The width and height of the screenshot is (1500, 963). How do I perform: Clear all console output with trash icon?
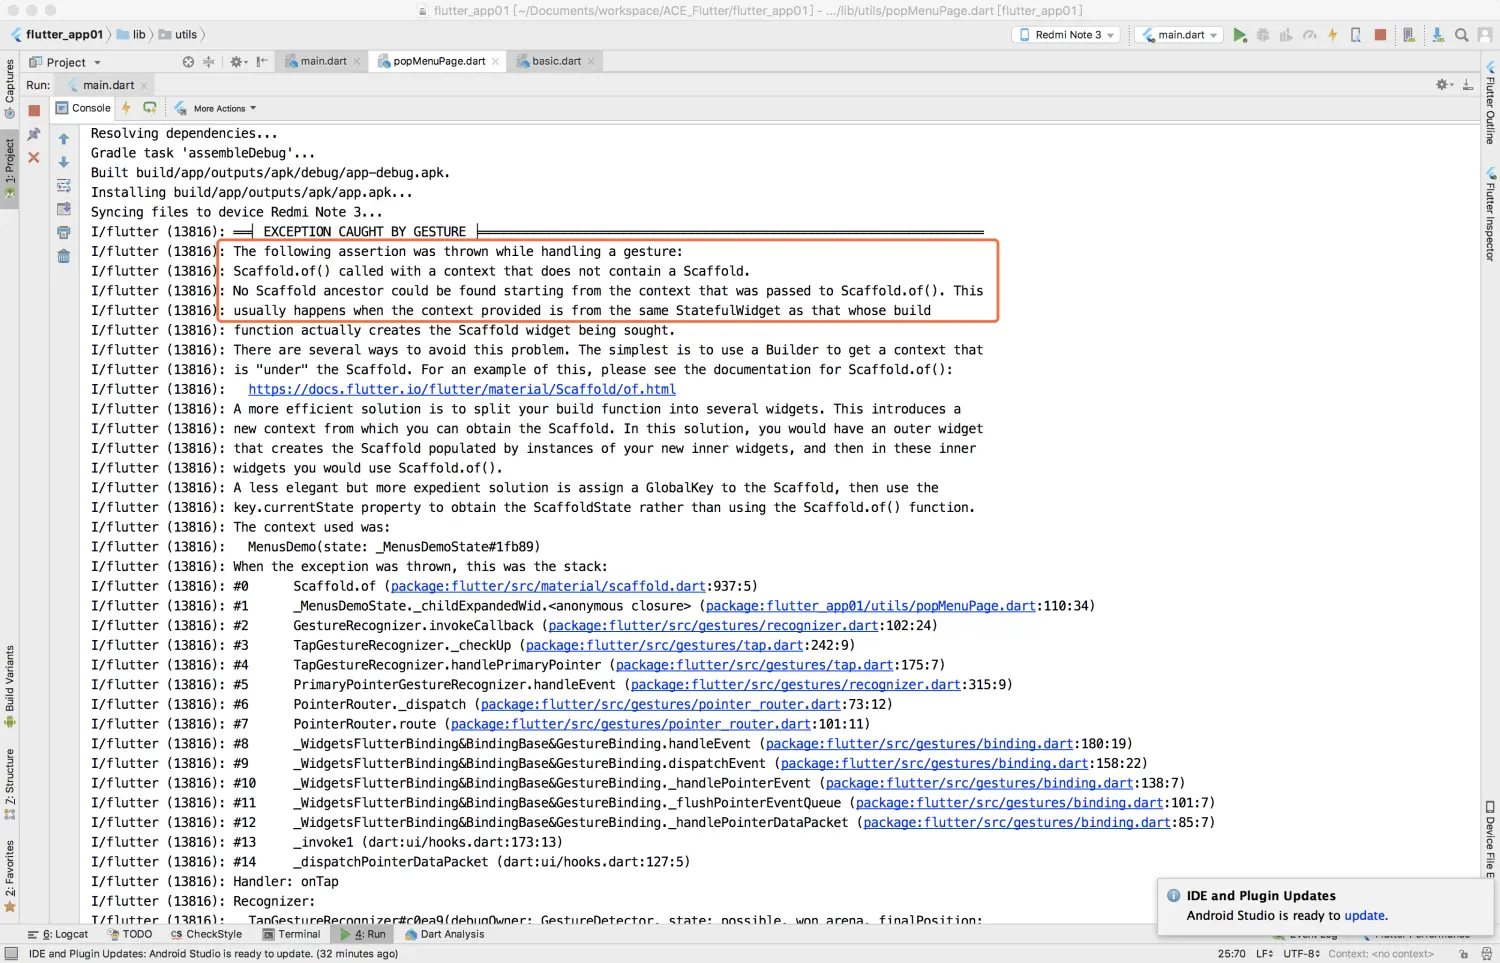(64, 256)
